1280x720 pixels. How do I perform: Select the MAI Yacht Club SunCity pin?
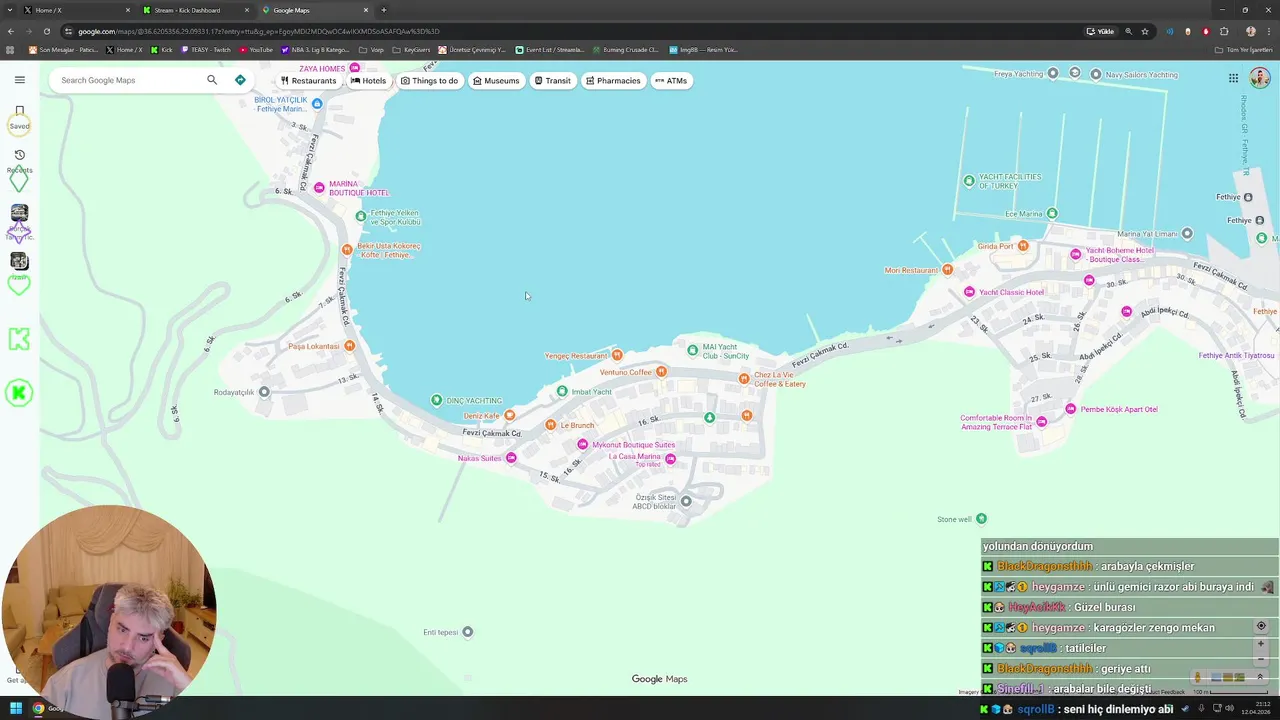(x=692, y=350)
